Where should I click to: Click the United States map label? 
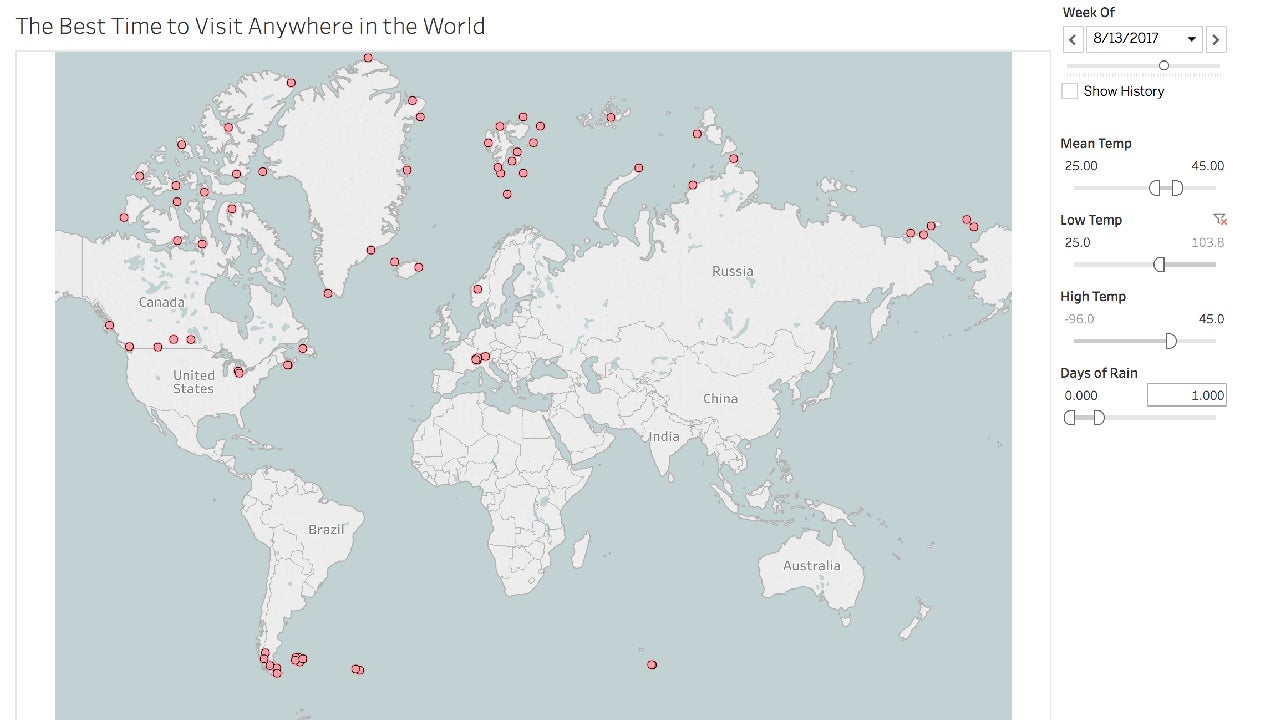[194, 381]
